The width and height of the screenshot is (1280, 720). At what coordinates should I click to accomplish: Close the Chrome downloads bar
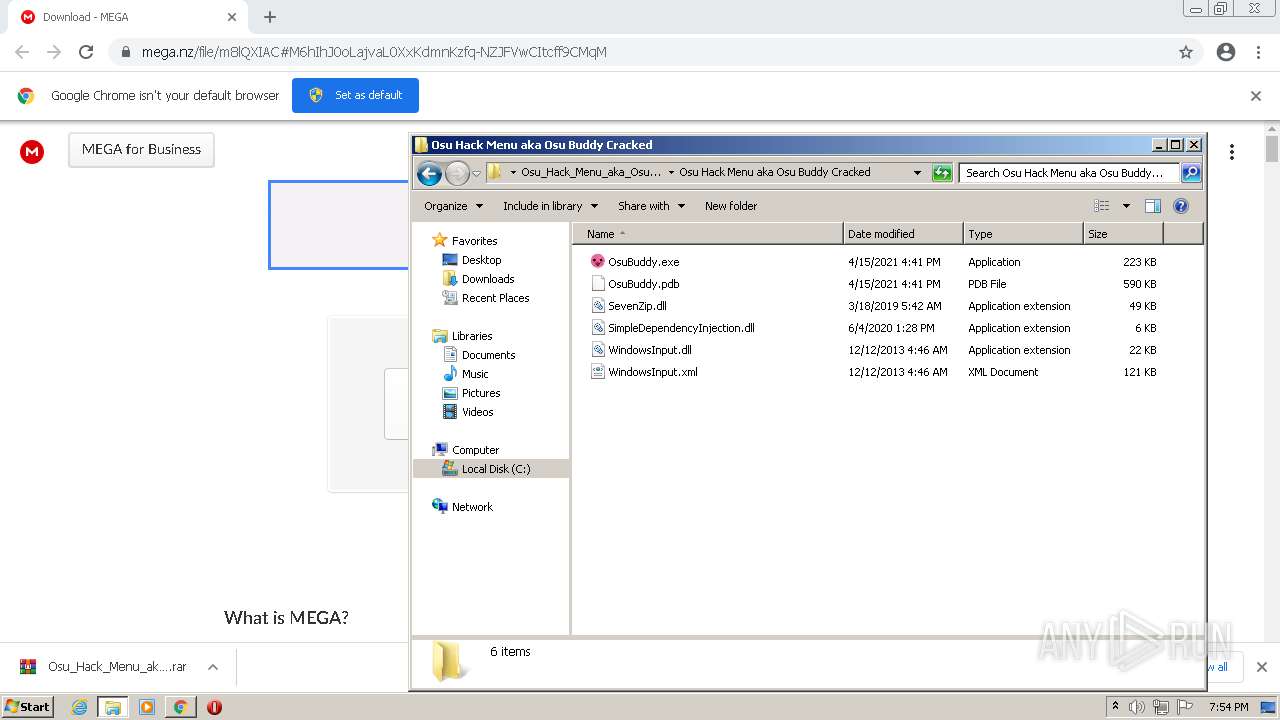click(x=1261, y=667)
